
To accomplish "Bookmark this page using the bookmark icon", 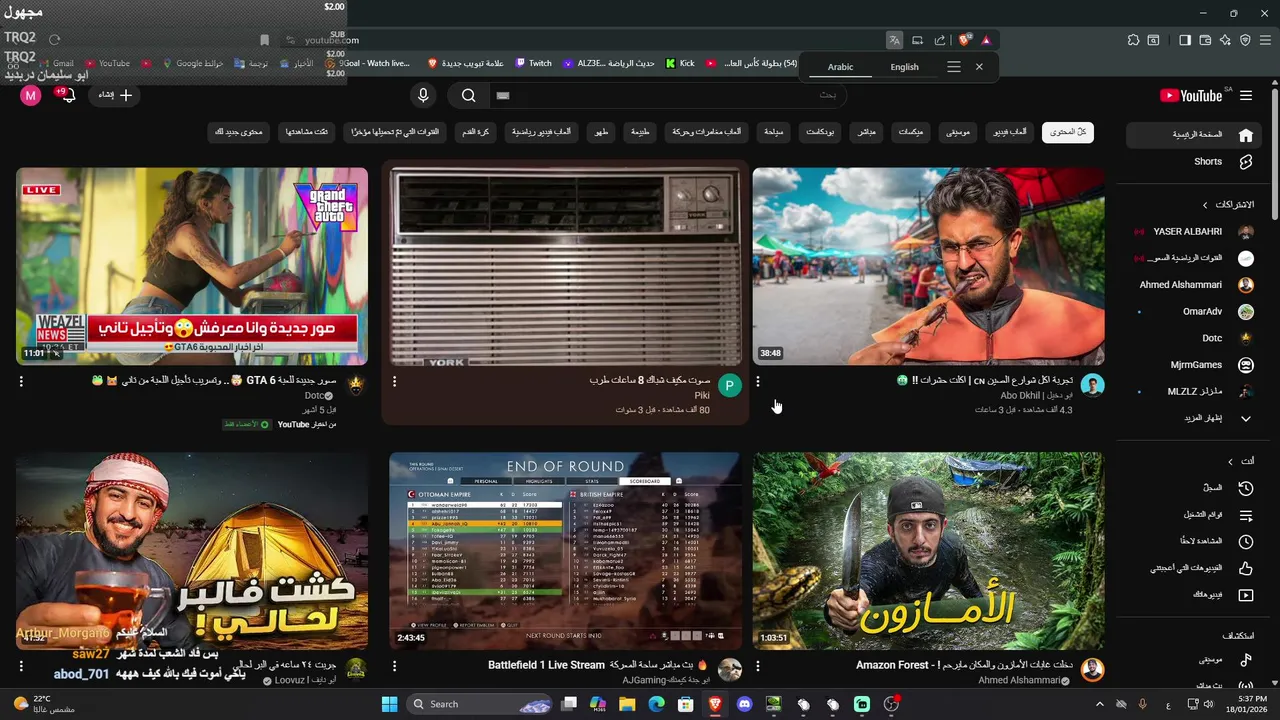I will (x=264, y=40).
